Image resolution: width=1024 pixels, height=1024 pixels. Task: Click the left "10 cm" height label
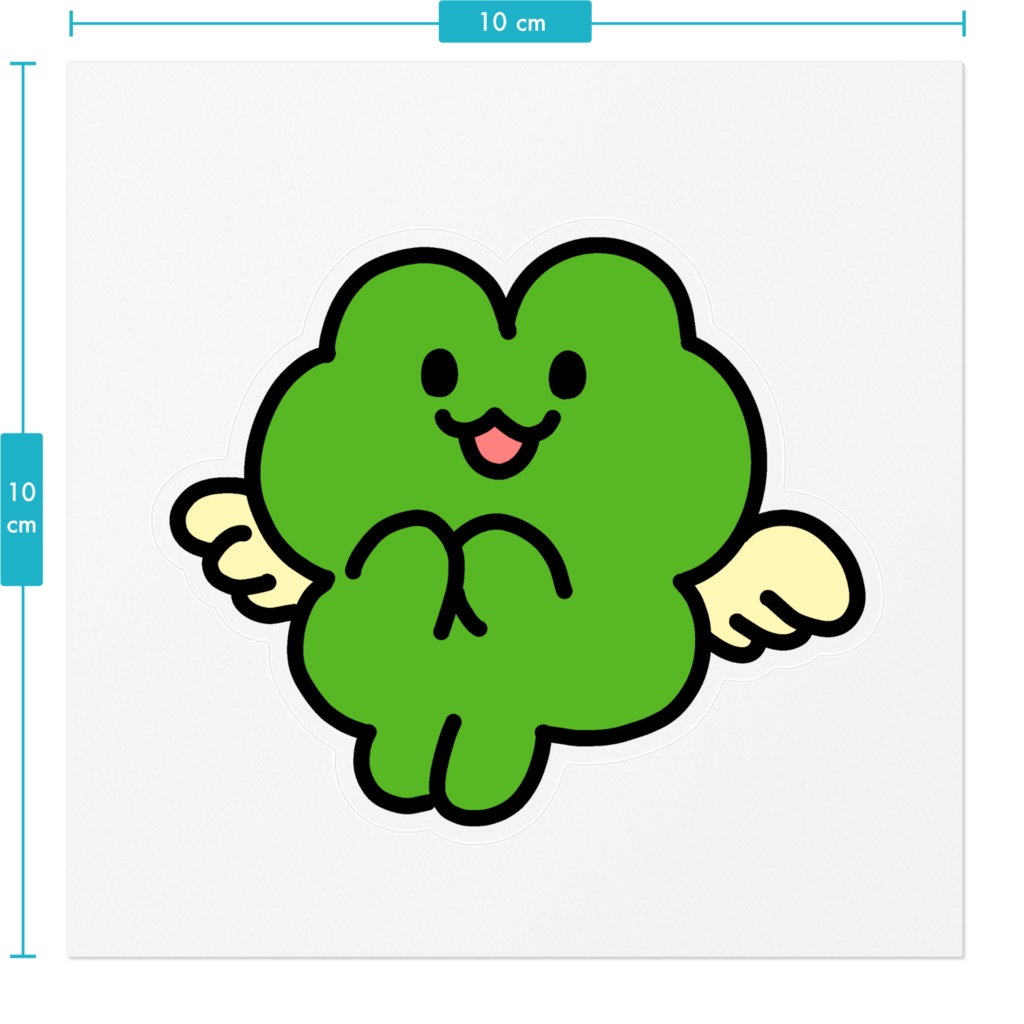click(x=22, y=509)
